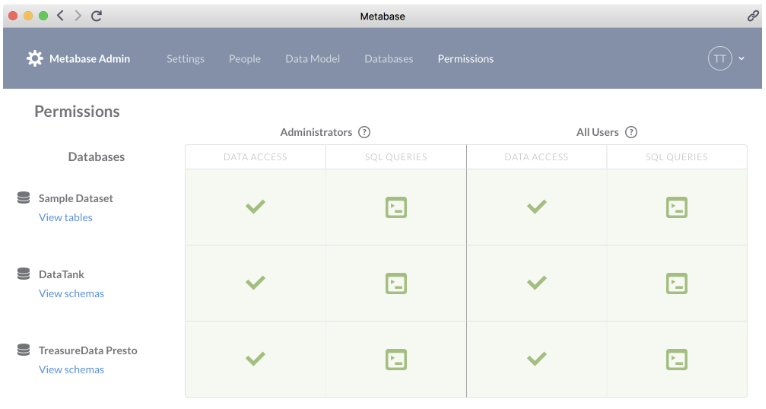Click SQL queries icon for Administrators TreasureData Presto
This screenshot has width=766, height=409.
(x=396, y=359)
